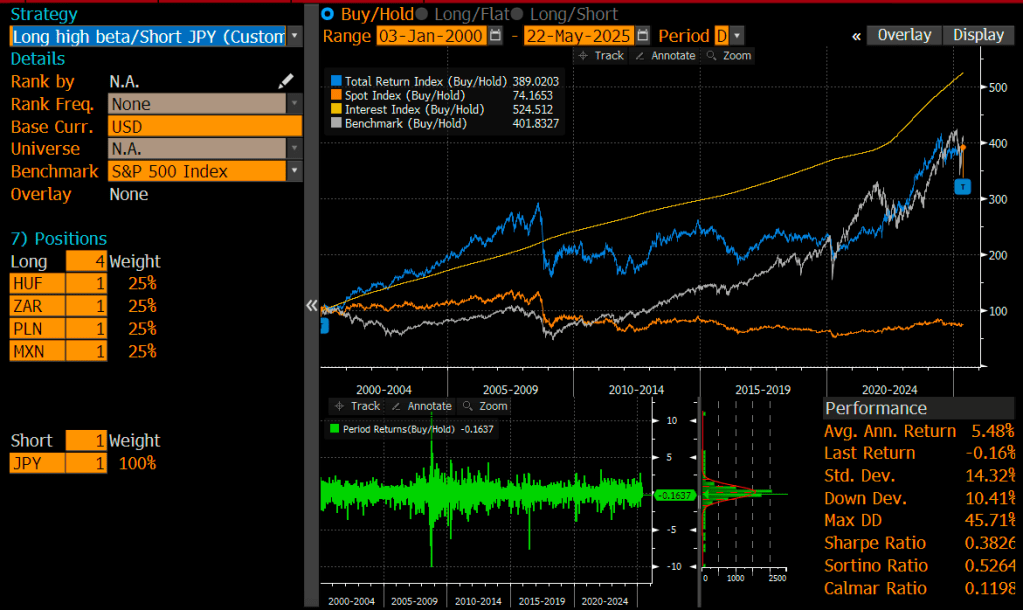Viewport: 1023px width, 610px height.
Task: Open the Display tab
Action: coord(977,35)
